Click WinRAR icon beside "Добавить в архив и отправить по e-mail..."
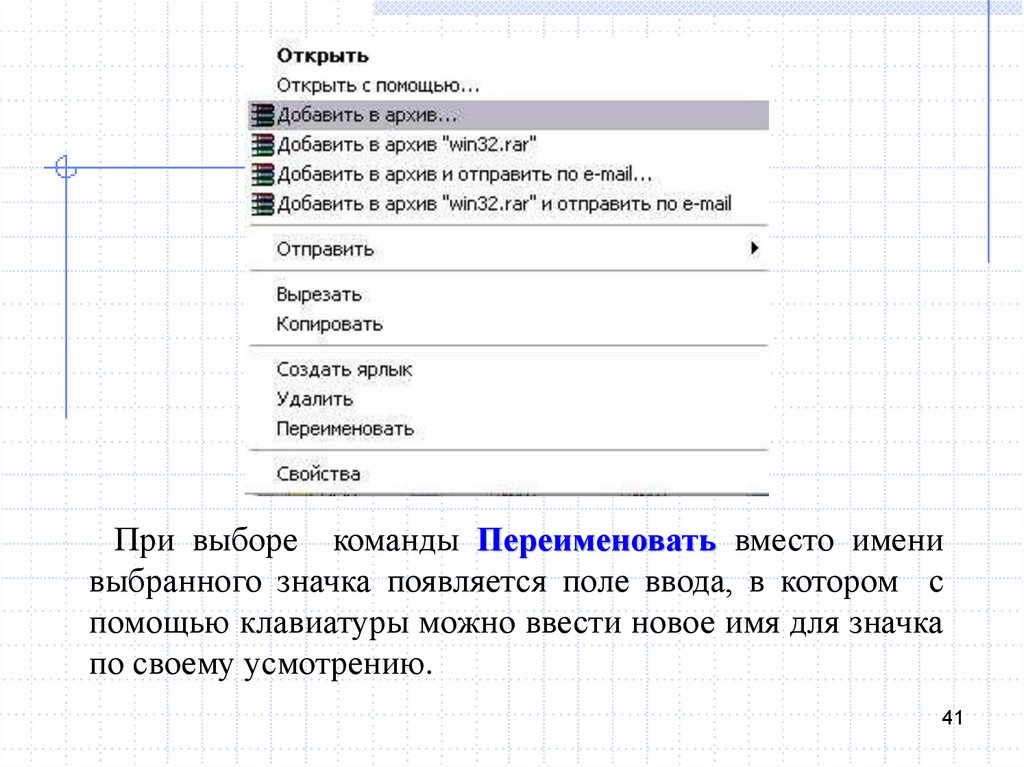The image size is (1024, 767). pos(262,174)
